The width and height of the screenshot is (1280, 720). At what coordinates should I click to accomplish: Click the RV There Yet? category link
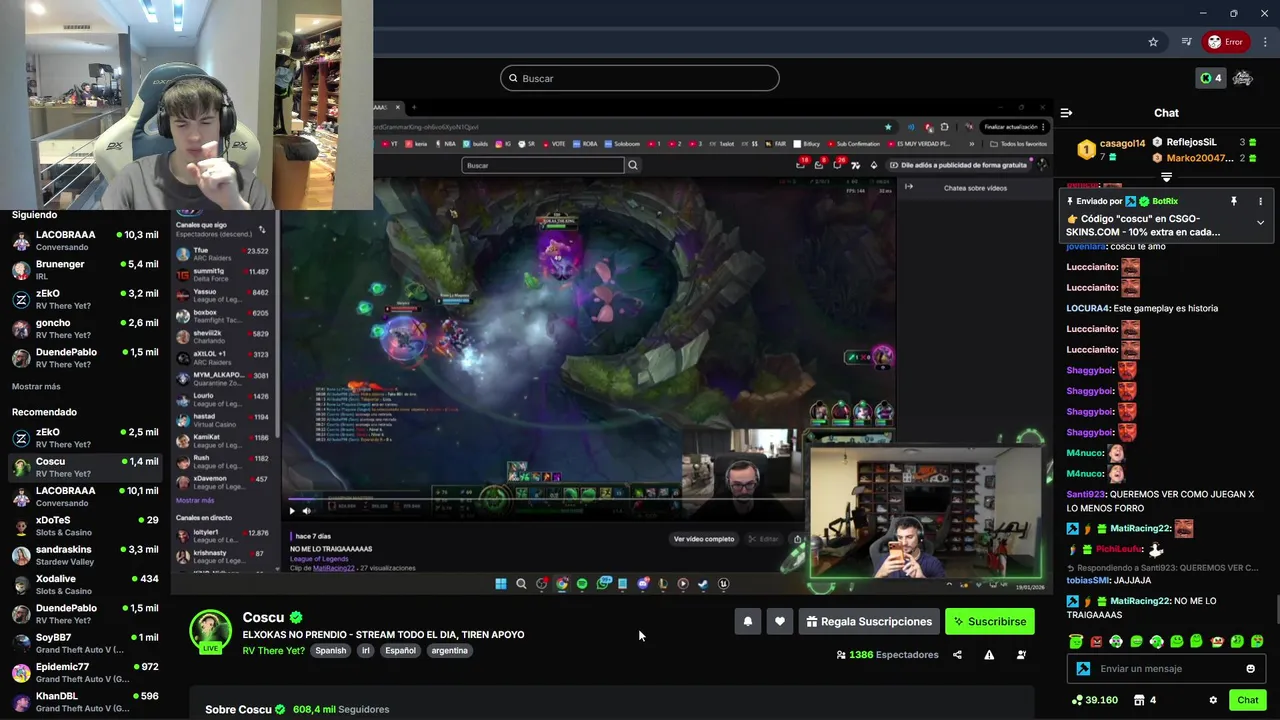click(x=274, y=651)
